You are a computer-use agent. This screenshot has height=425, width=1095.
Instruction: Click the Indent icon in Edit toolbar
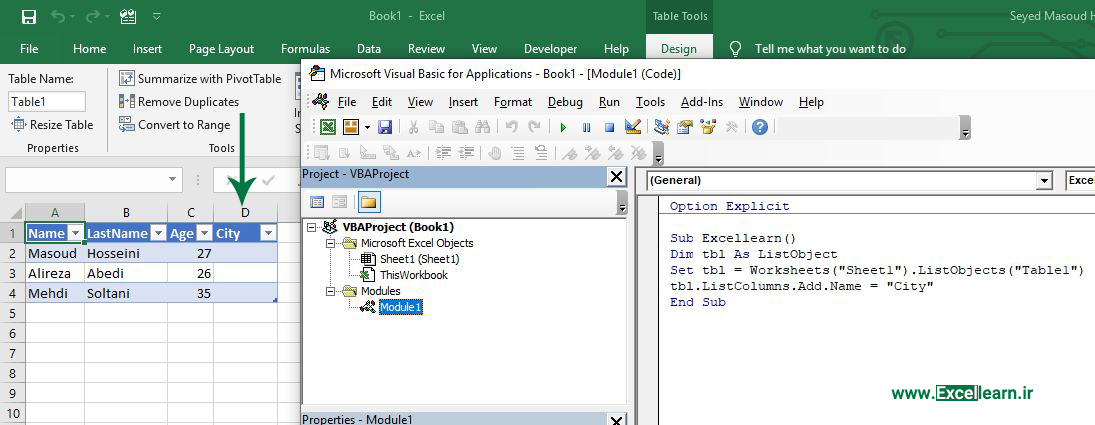pos(443,153)
